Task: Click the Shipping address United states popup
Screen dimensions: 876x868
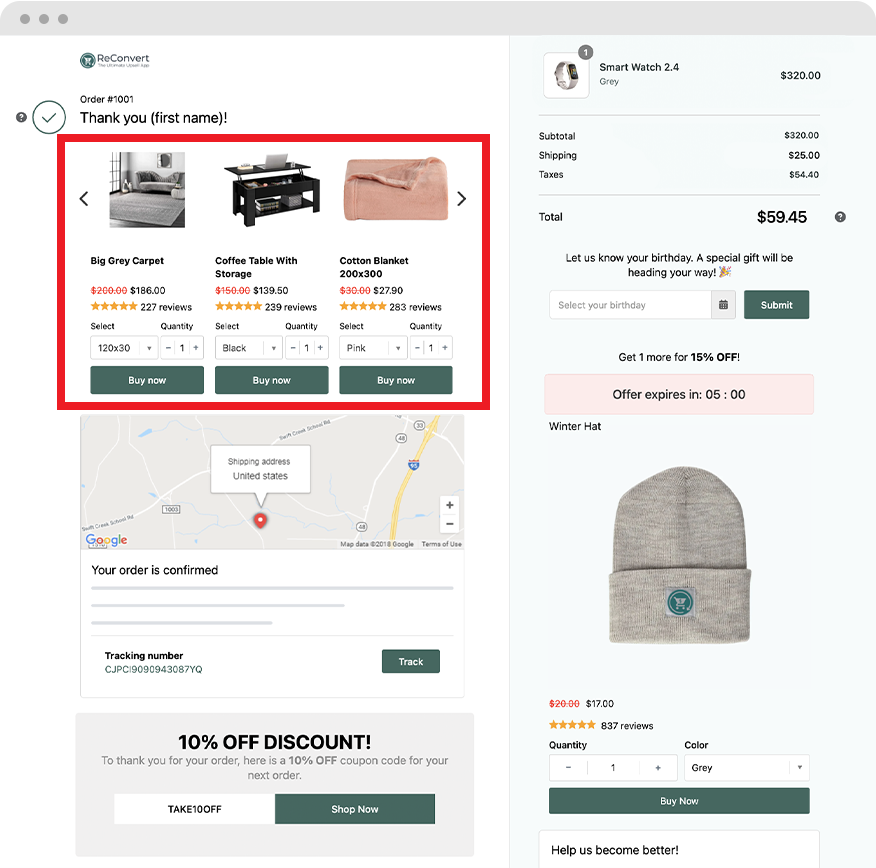Action: pos(260,469)
